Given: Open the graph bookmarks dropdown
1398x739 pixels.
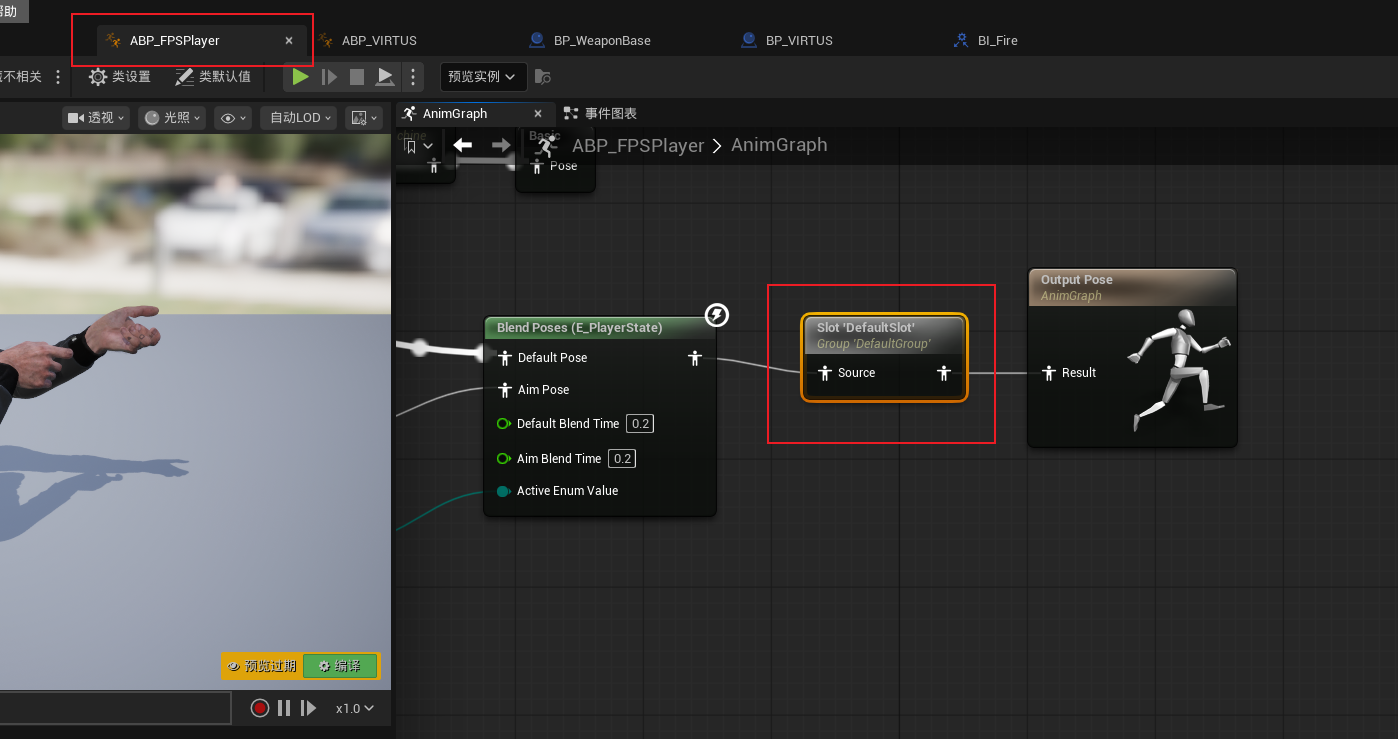Looking at the screenshot, I should click(x=418, y=146).
